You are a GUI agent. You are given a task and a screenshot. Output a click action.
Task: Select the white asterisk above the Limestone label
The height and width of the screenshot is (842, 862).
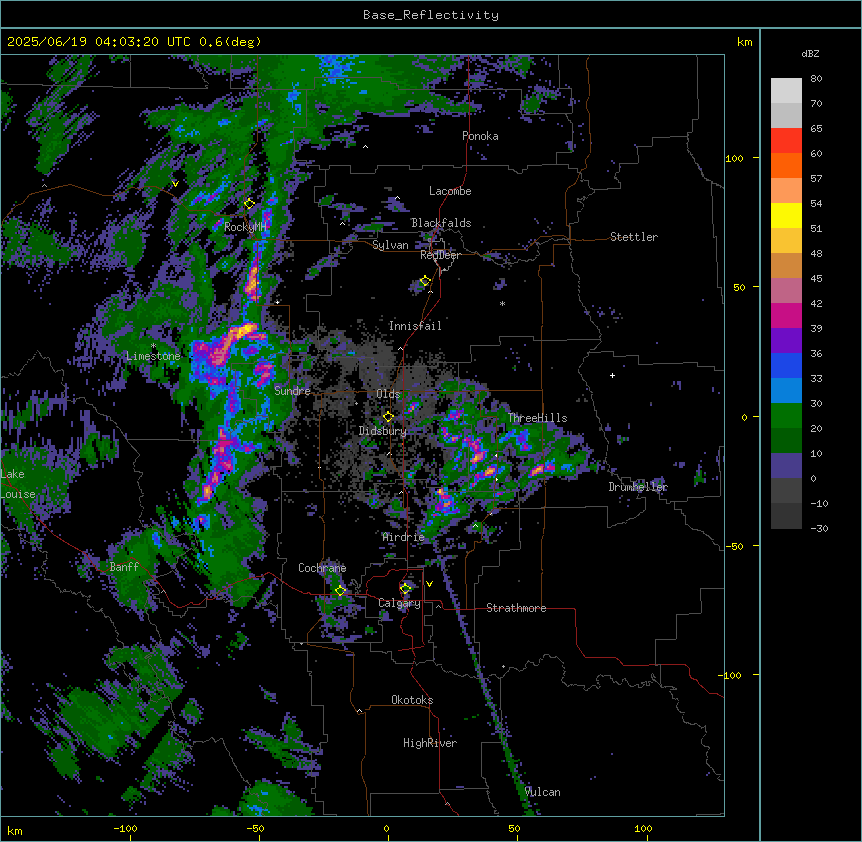coord(153,346)
